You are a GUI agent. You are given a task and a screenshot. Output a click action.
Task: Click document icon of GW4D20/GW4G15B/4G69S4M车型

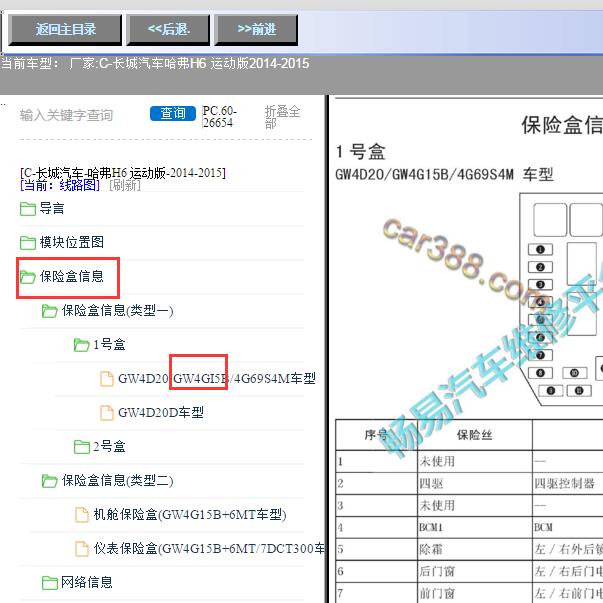click(x=107, y=379)
